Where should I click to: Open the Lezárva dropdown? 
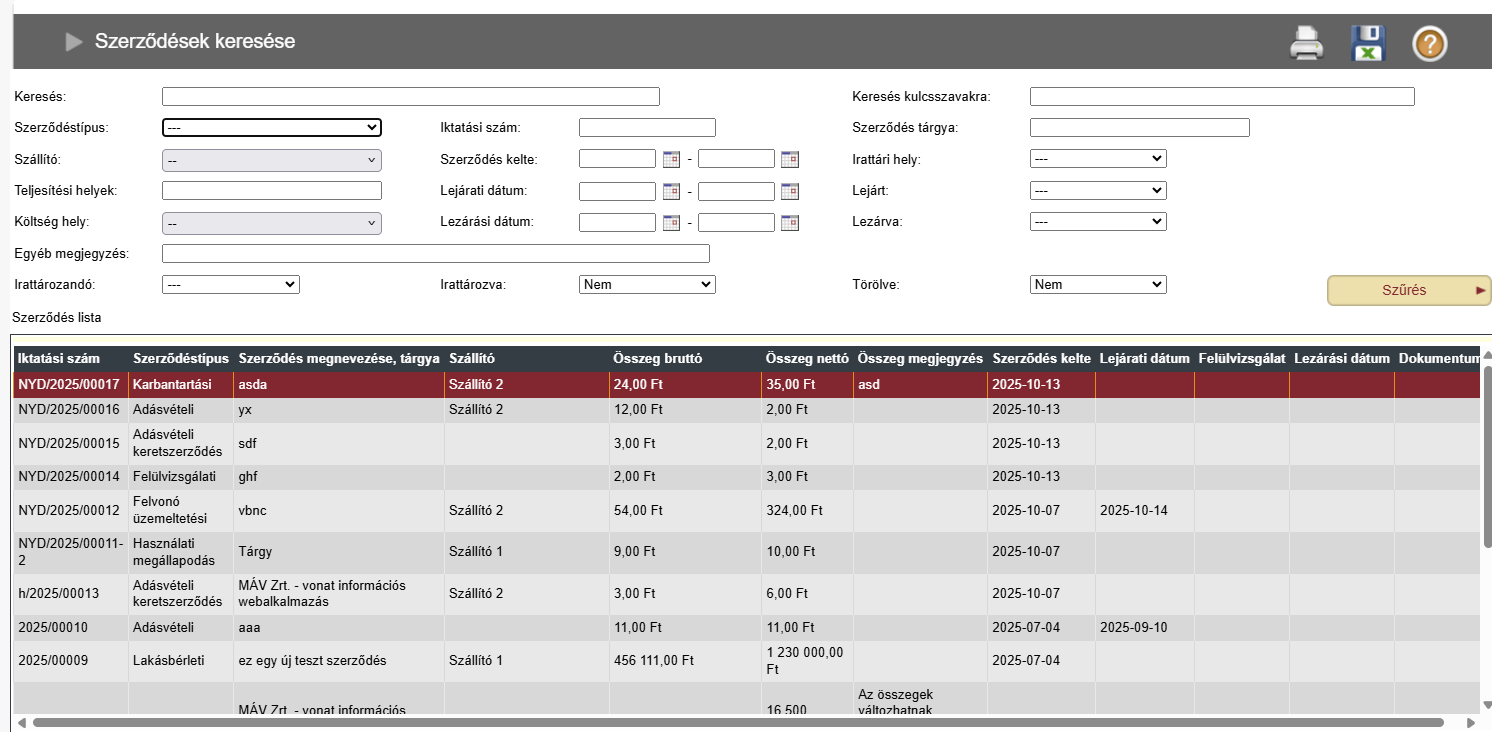[x=1098, y=221]
